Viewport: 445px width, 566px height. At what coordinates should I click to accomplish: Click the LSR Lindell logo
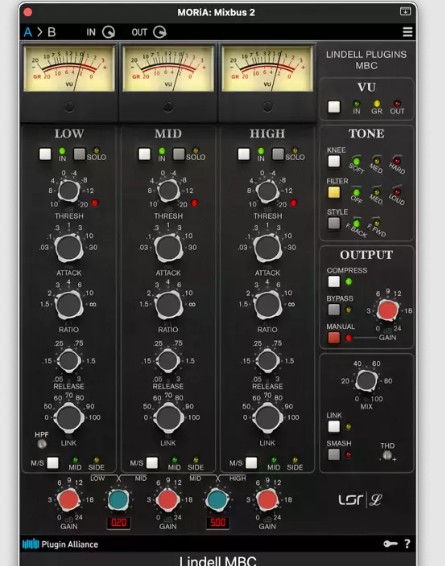pos(360,500)
